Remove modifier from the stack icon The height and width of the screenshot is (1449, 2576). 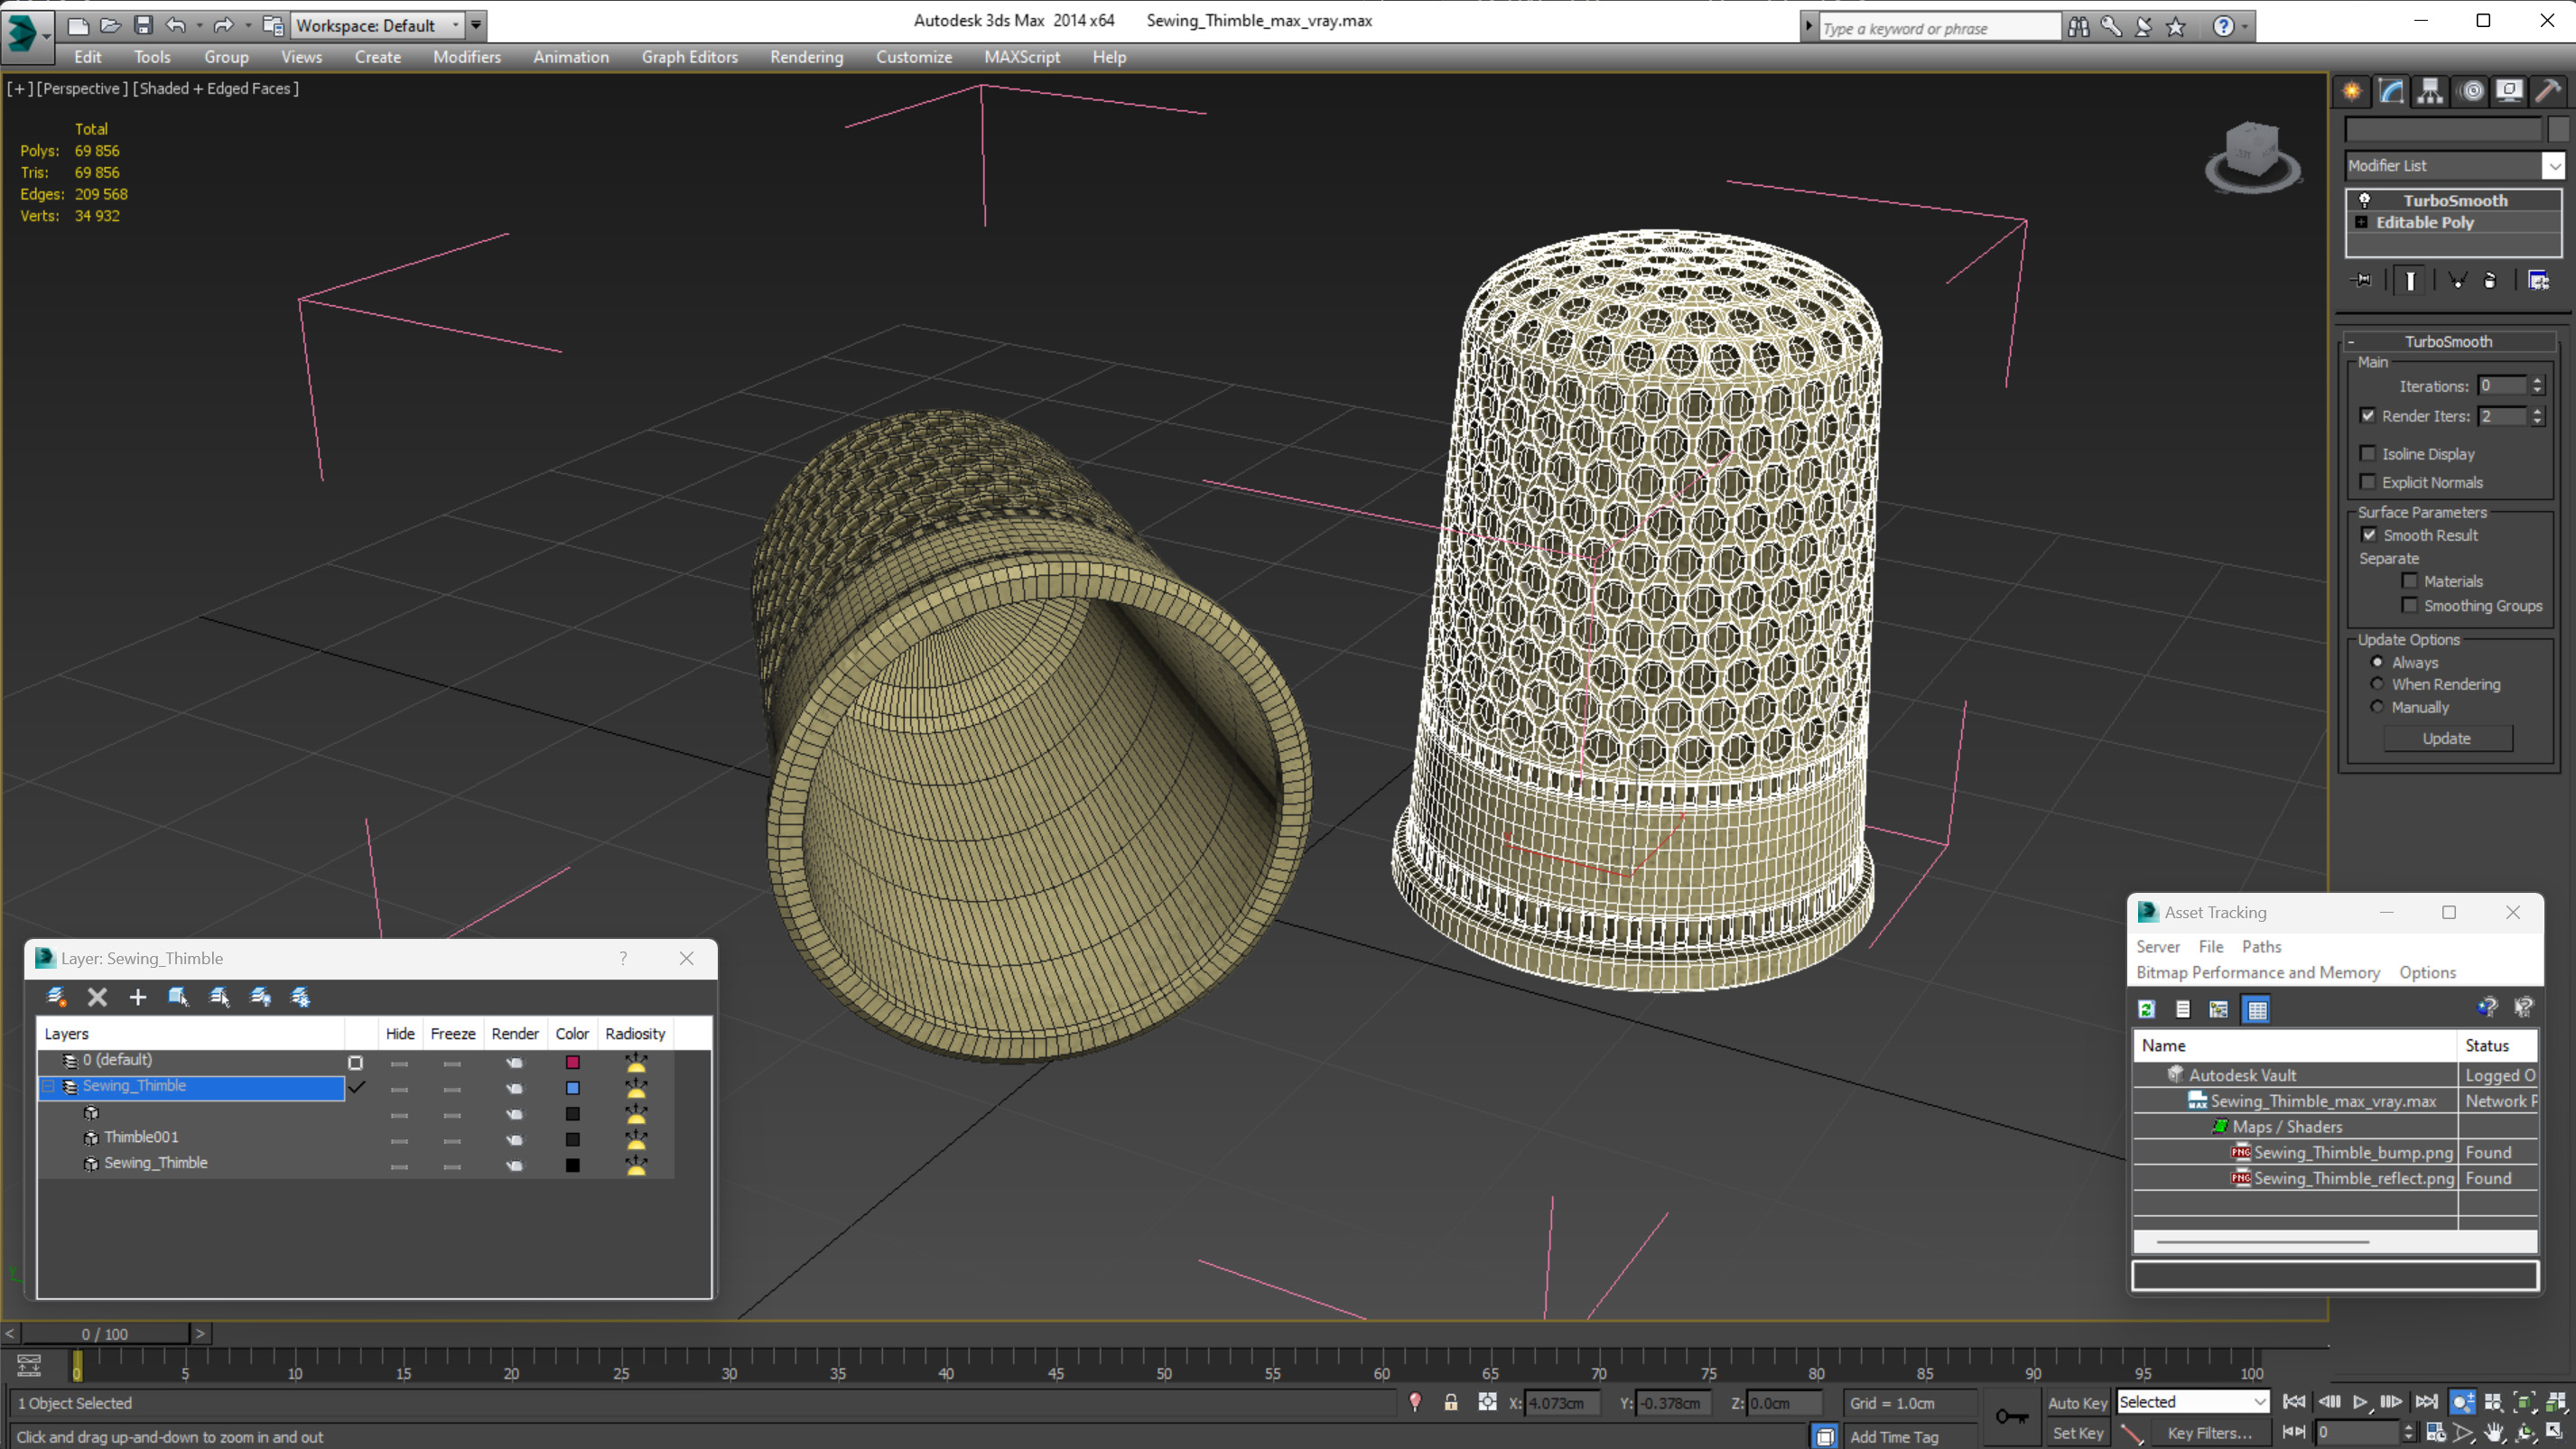2490,281
